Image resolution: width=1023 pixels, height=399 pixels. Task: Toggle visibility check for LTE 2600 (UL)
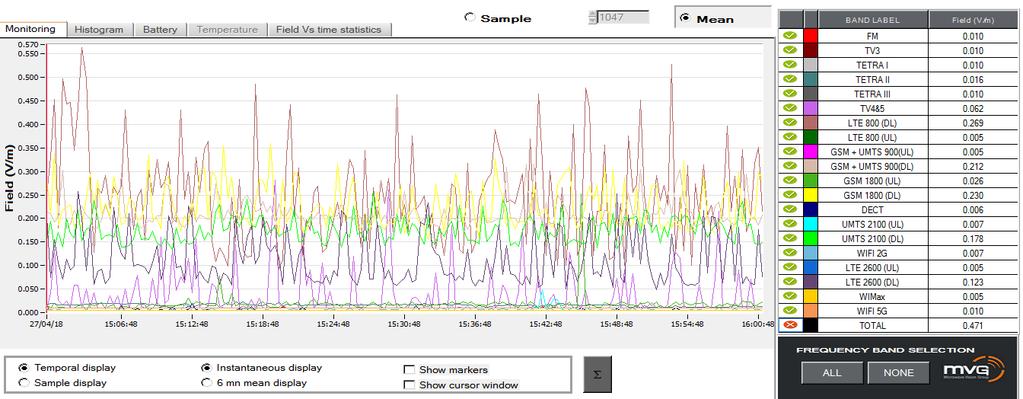790,267
